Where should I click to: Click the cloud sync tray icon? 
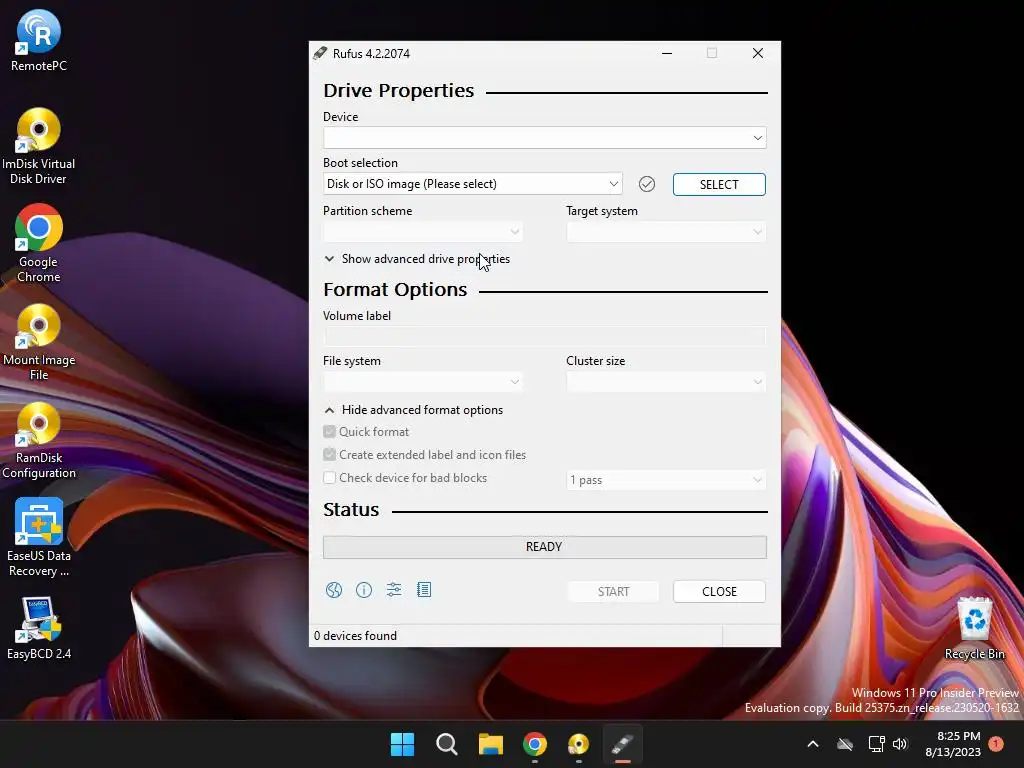845,744
